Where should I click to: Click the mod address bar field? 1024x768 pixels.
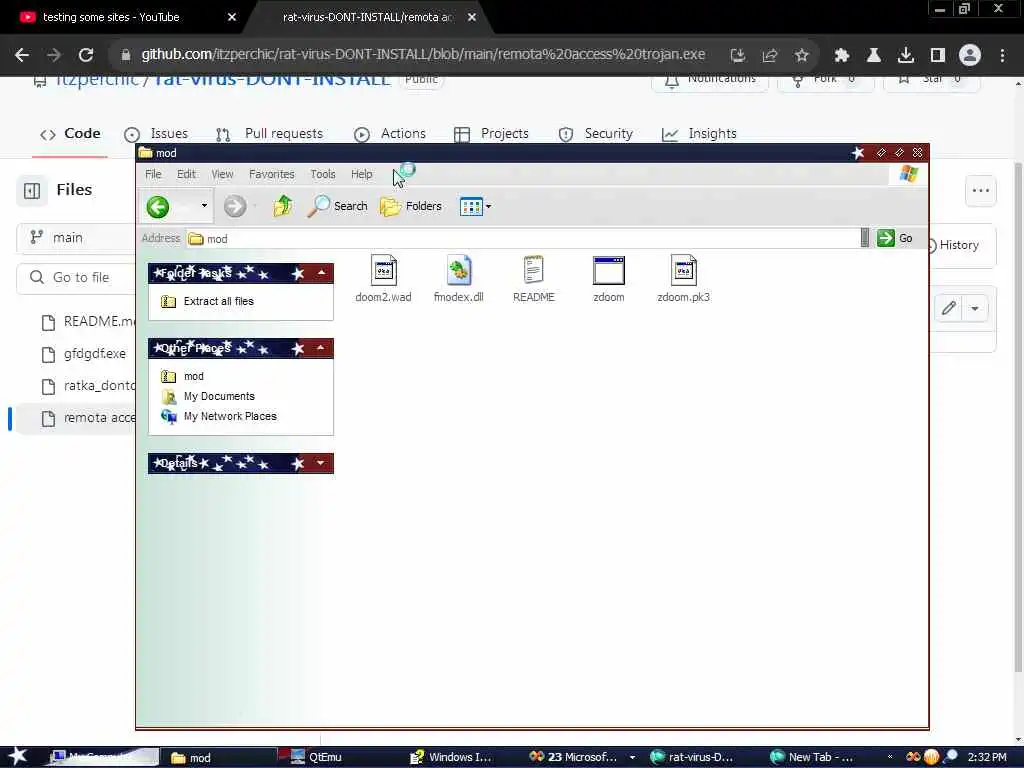522,238
